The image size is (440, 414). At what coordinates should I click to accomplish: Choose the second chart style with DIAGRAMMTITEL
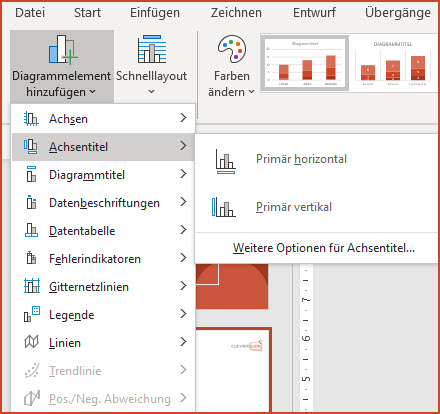(393, 63)
